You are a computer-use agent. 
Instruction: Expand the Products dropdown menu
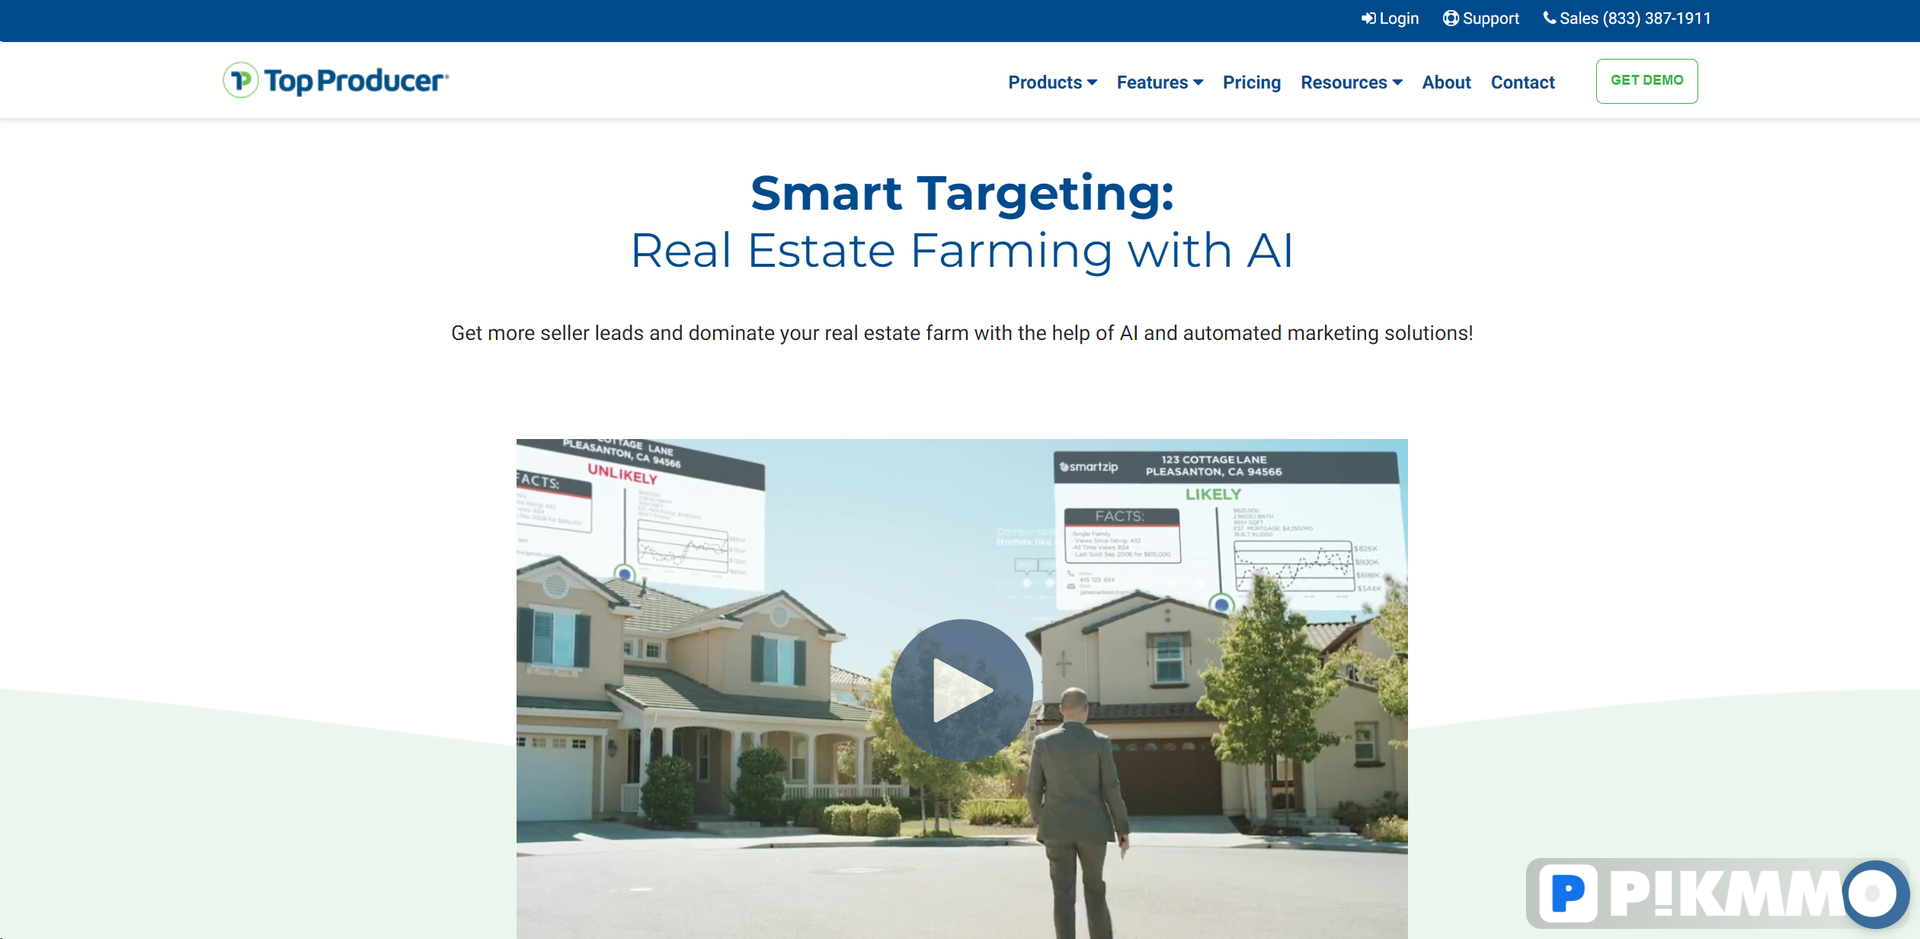pos(1052,82)
